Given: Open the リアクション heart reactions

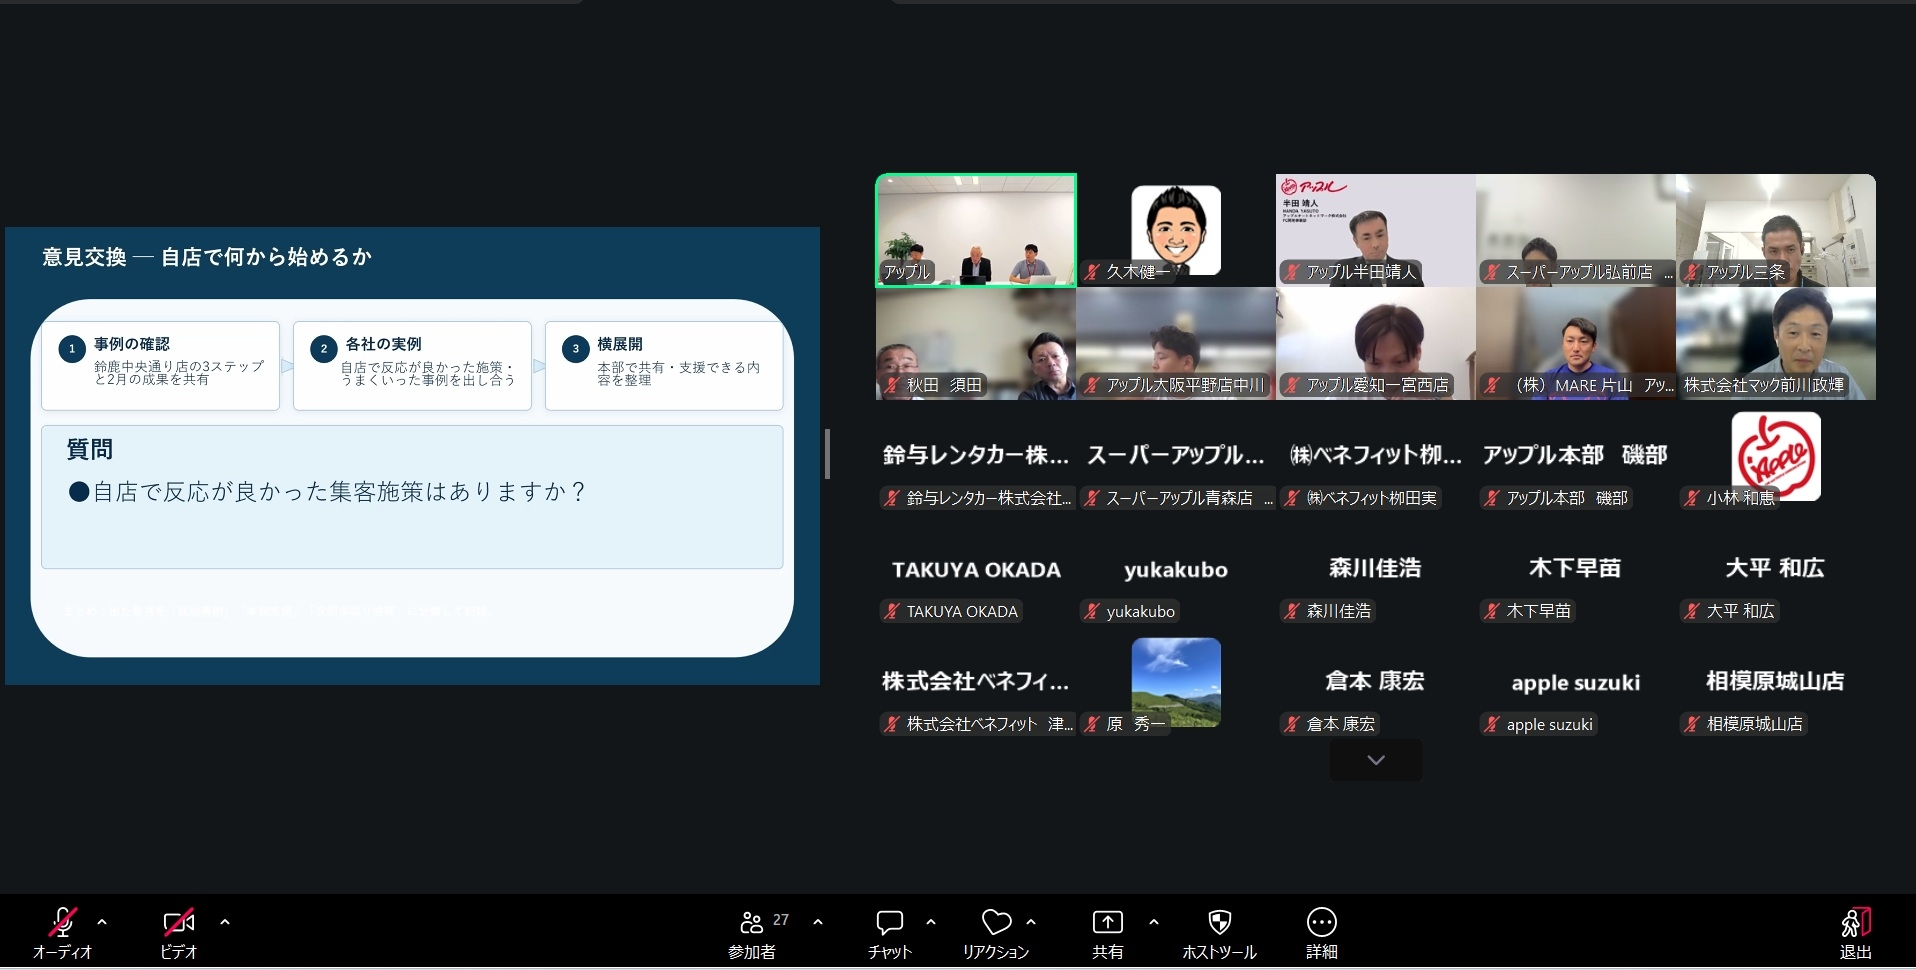Looking at the screenshot, I should (996, 933).
